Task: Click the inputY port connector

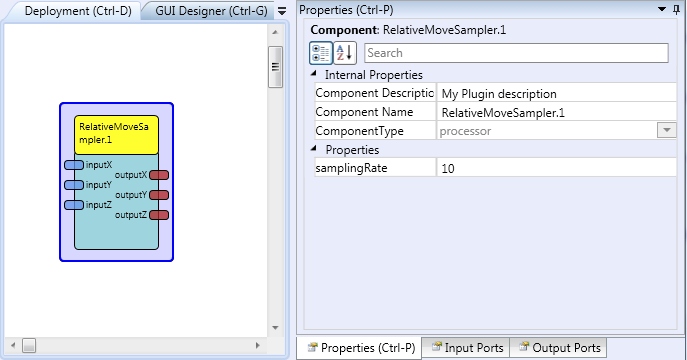Action: tap(74, 185)
